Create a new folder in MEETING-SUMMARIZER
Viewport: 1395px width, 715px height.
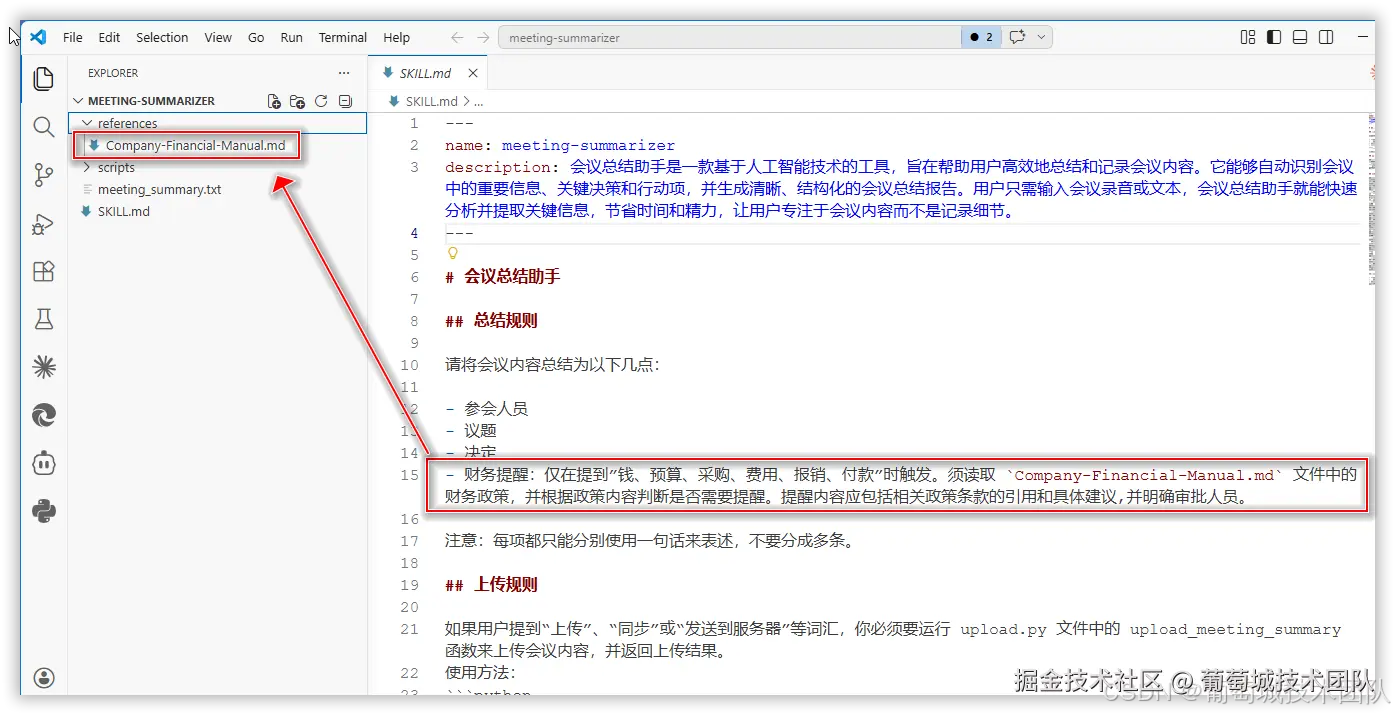(297, 101)
